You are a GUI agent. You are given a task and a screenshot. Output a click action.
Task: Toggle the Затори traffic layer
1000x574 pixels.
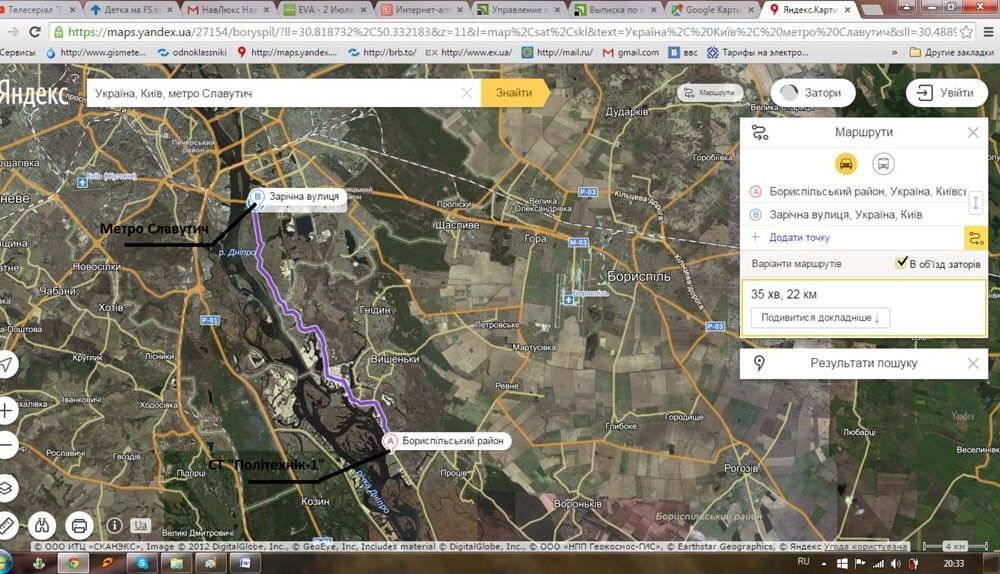[812, 93]
